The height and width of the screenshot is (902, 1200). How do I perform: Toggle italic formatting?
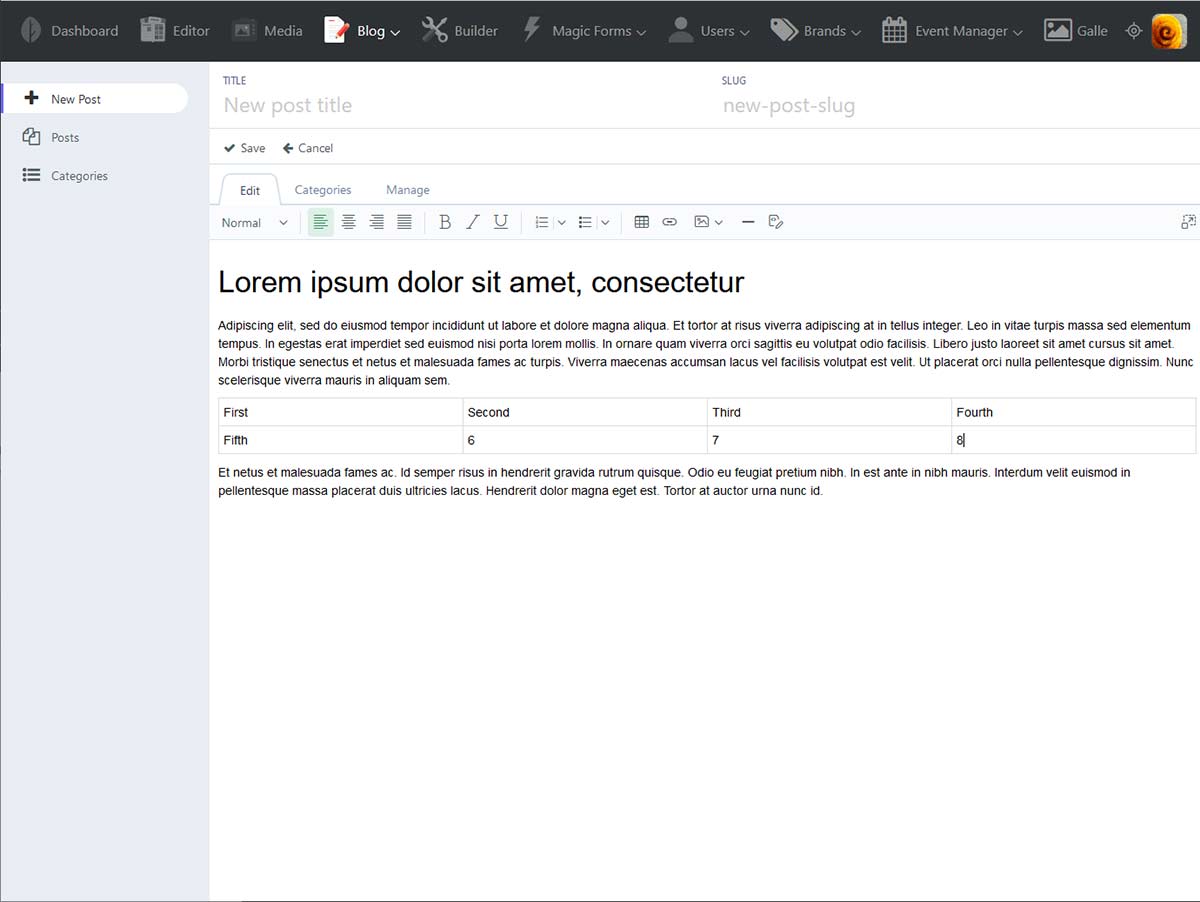[x=473, y=222]
